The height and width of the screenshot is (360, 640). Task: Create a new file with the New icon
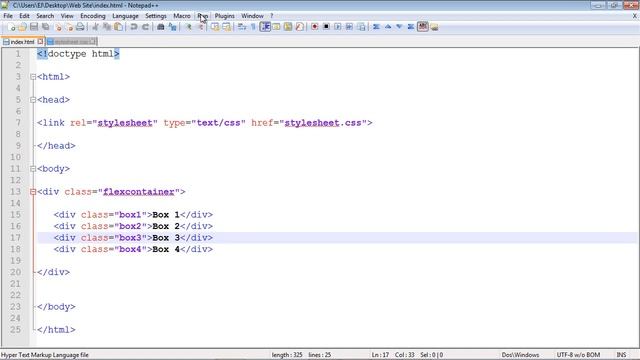[11, 27]
